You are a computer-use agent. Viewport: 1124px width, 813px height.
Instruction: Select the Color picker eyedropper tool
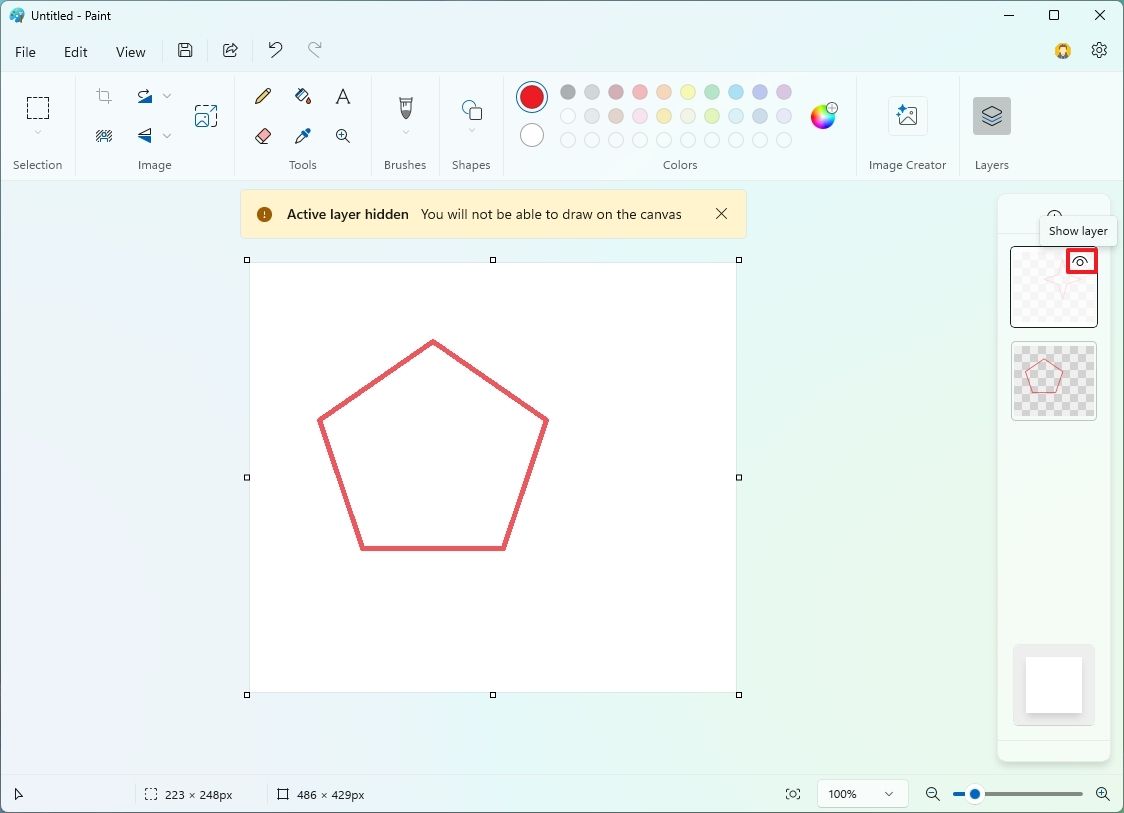pyautogui.click(x=302, y=136)
